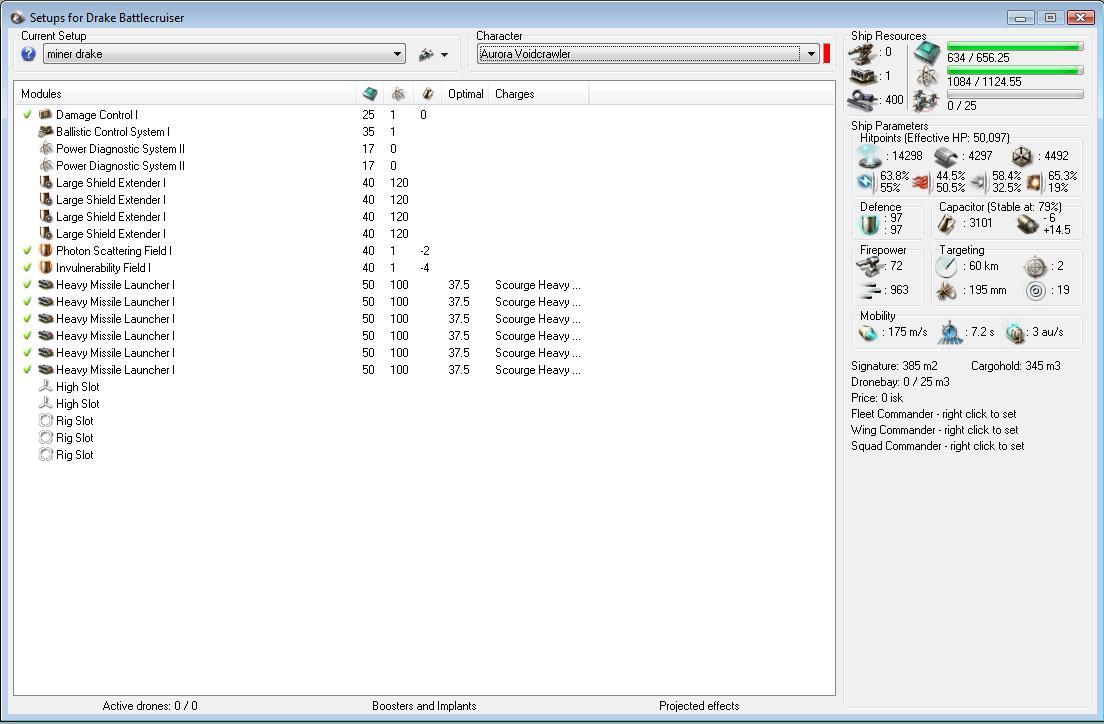Click Wing Commander - right click to set
Image resolution: width=1104 pixels, height=724 pixels.
(934, 430)
